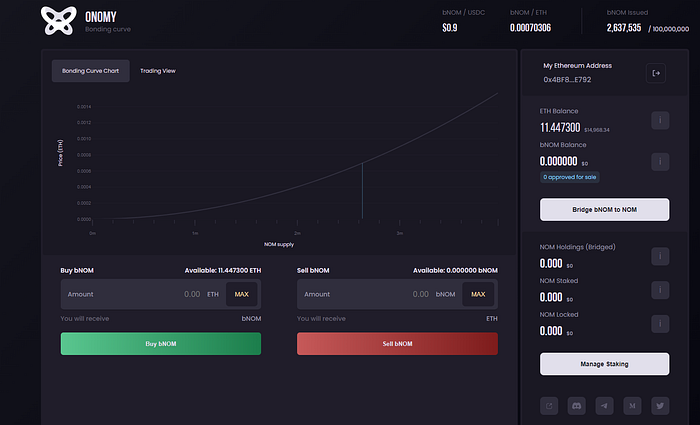This screenshot has width=700, height=425.
Task: Open info icon for NOM Locked
Action: coord(660,324)
